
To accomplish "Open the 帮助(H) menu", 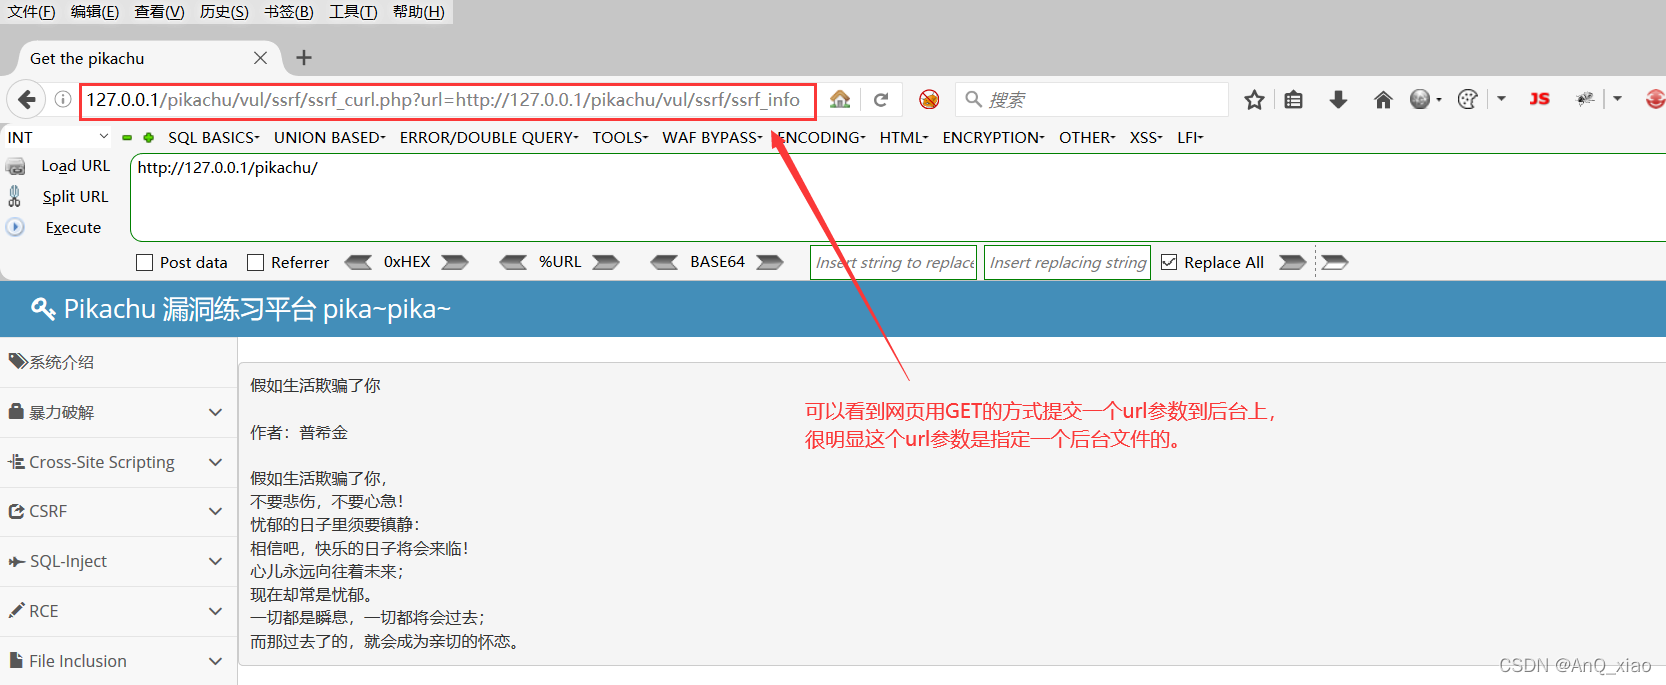I will tap(419, 12).
